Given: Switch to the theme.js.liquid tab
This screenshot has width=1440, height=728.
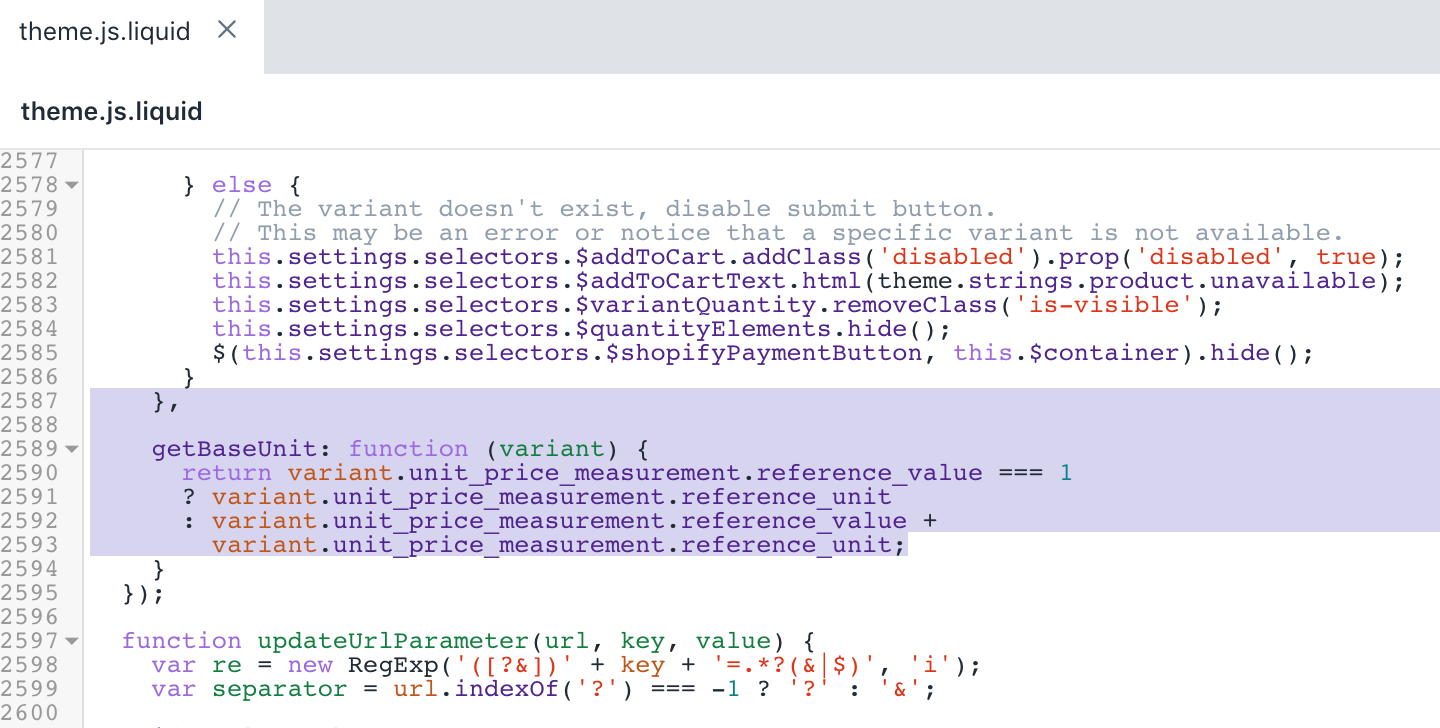Looking at the screenshot, I should click(106, 31).
